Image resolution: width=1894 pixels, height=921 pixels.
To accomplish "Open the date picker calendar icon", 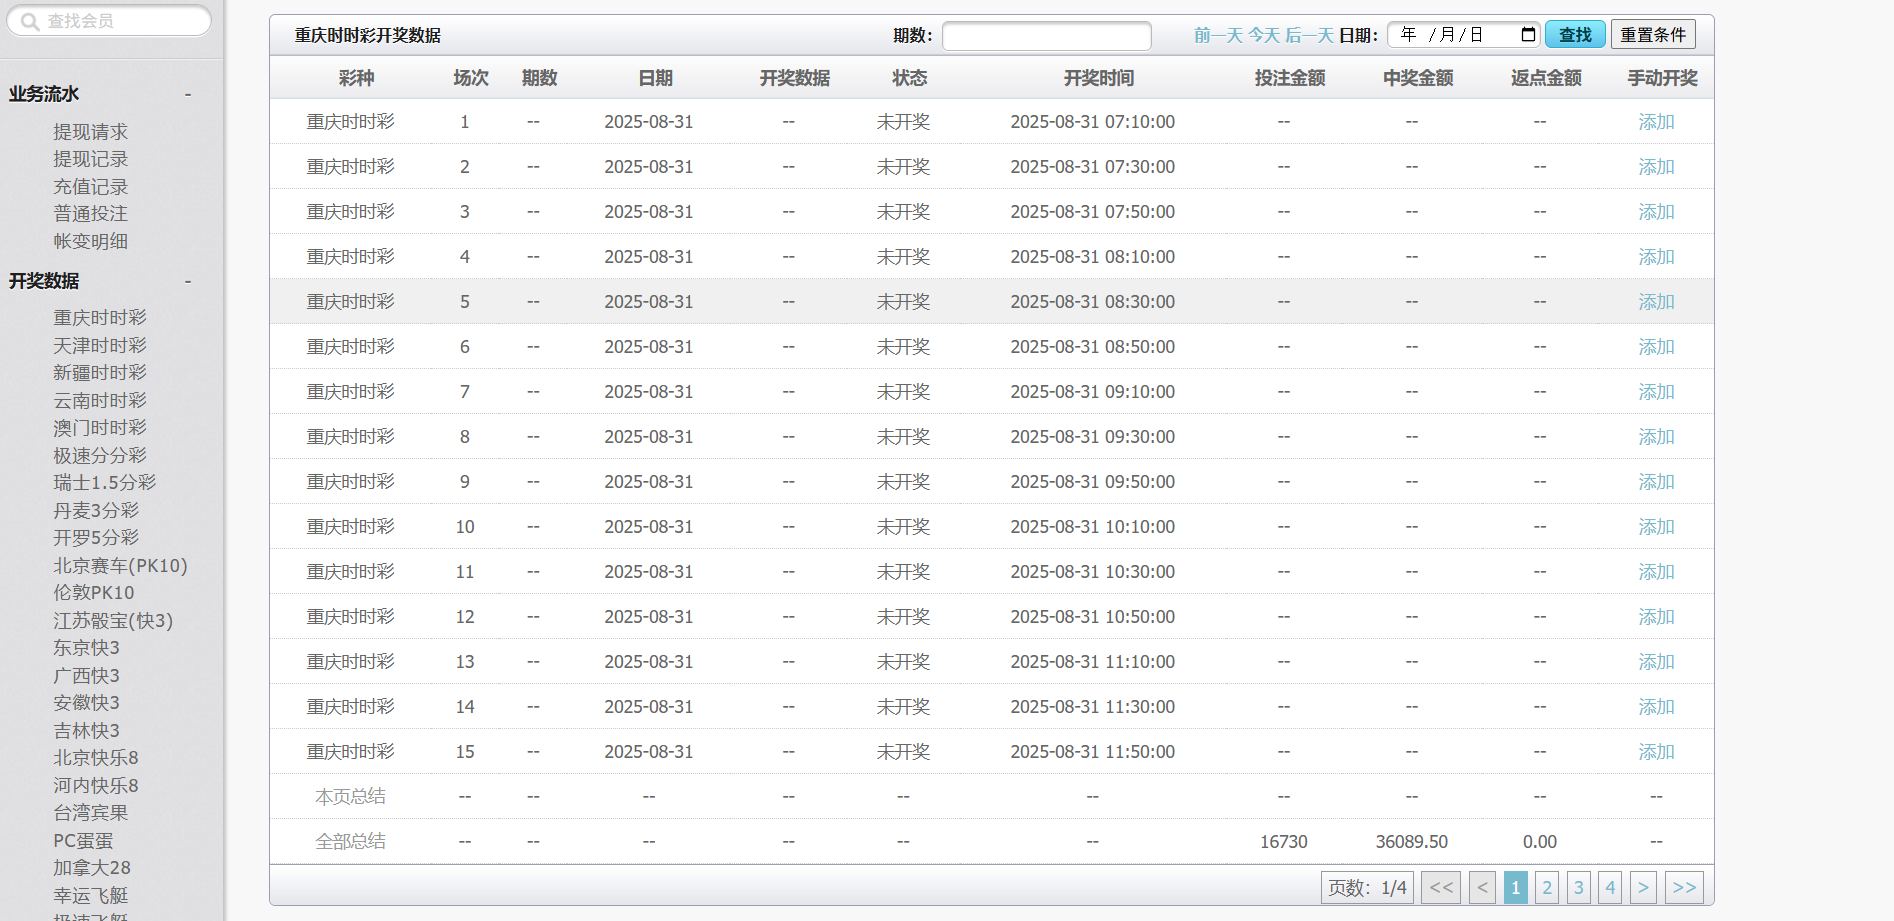I will 1527,35.
